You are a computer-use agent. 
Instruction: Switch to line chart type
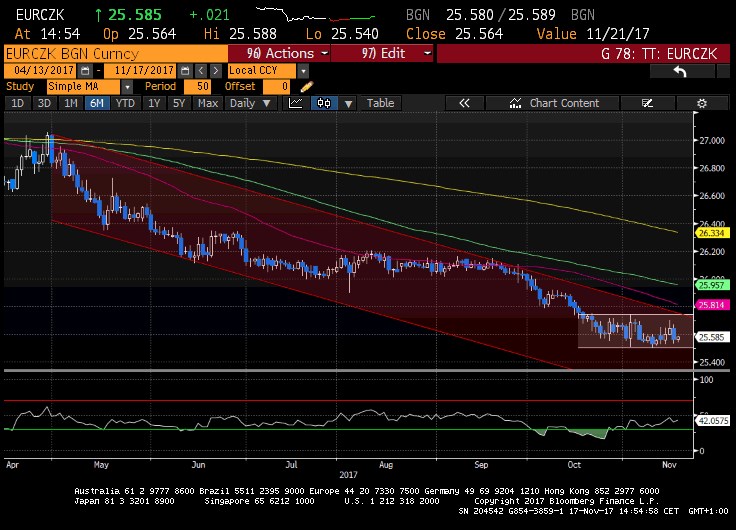pos(294,103)
